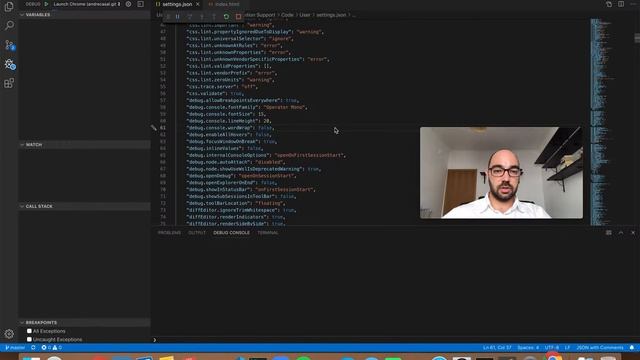Collapse the CALL STACK section
640x360 pixels.
point(84,207)
